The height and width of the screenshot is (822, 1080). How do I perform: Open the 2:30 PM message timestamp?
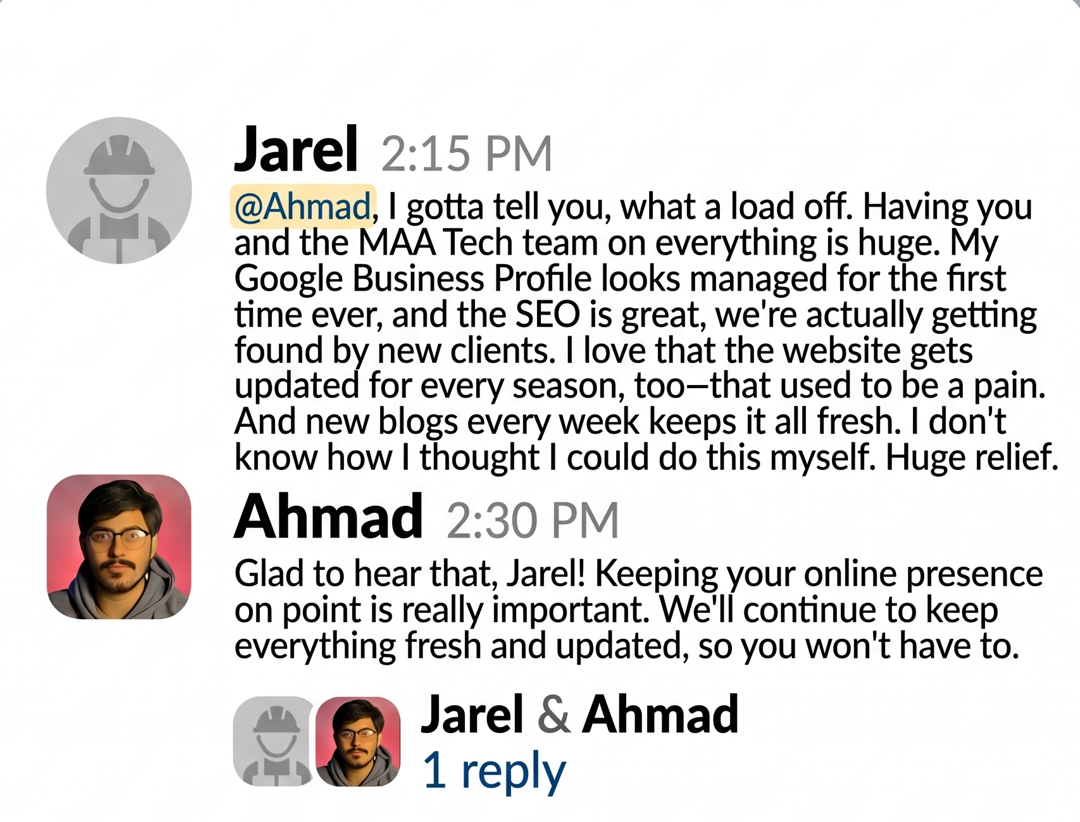click(x=532, y=520)
